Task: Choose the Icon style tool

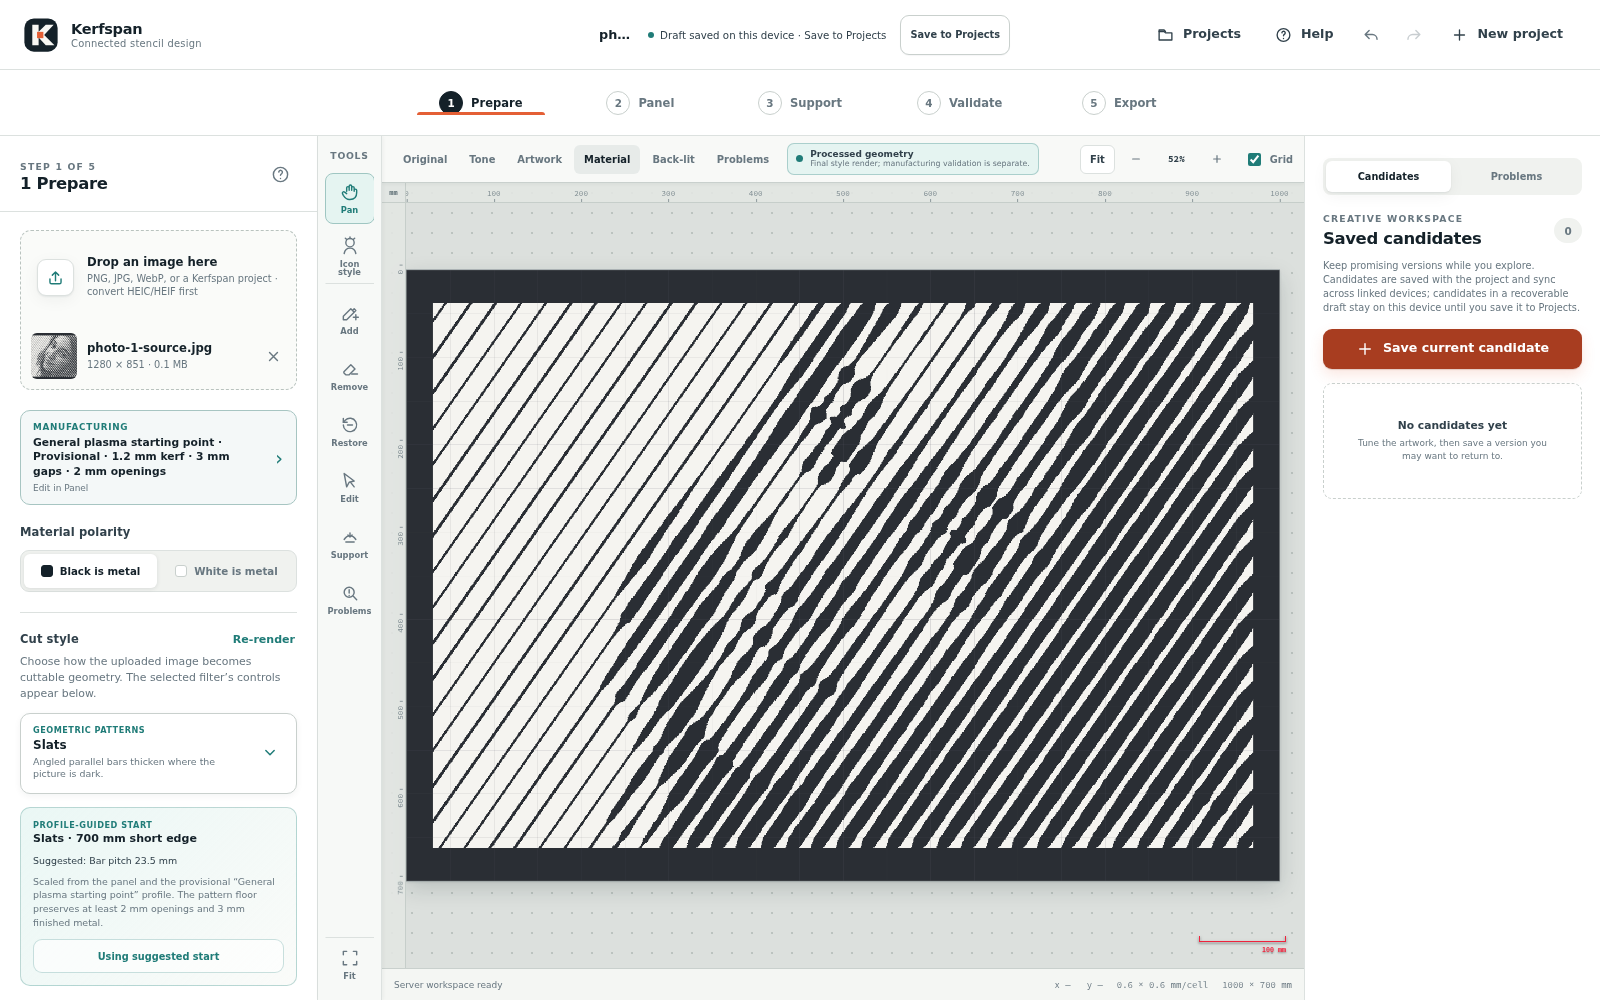Action: (349, 255)
